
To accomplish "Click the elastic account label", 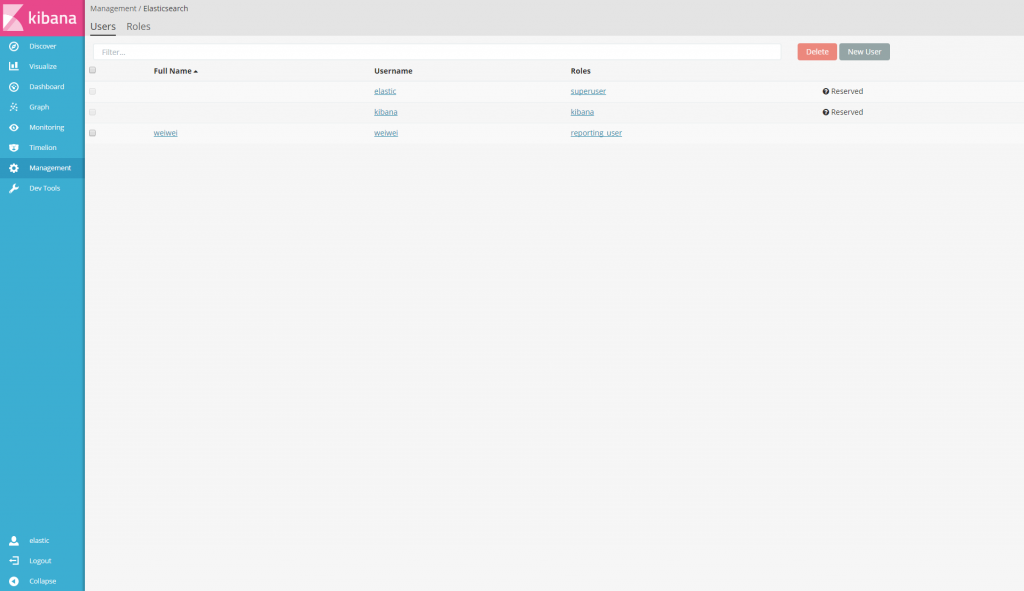I will 39,541.
